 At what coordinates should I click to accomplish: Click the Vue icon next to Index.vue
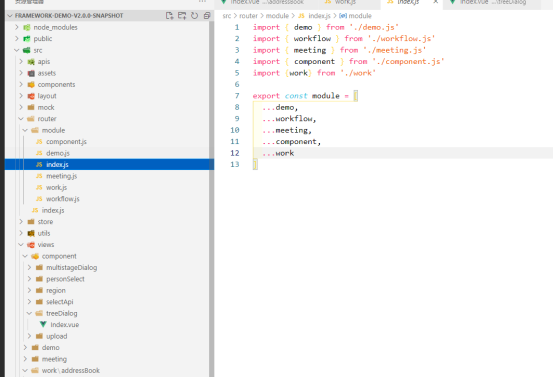pyautogui.click(x=43, y=324)
